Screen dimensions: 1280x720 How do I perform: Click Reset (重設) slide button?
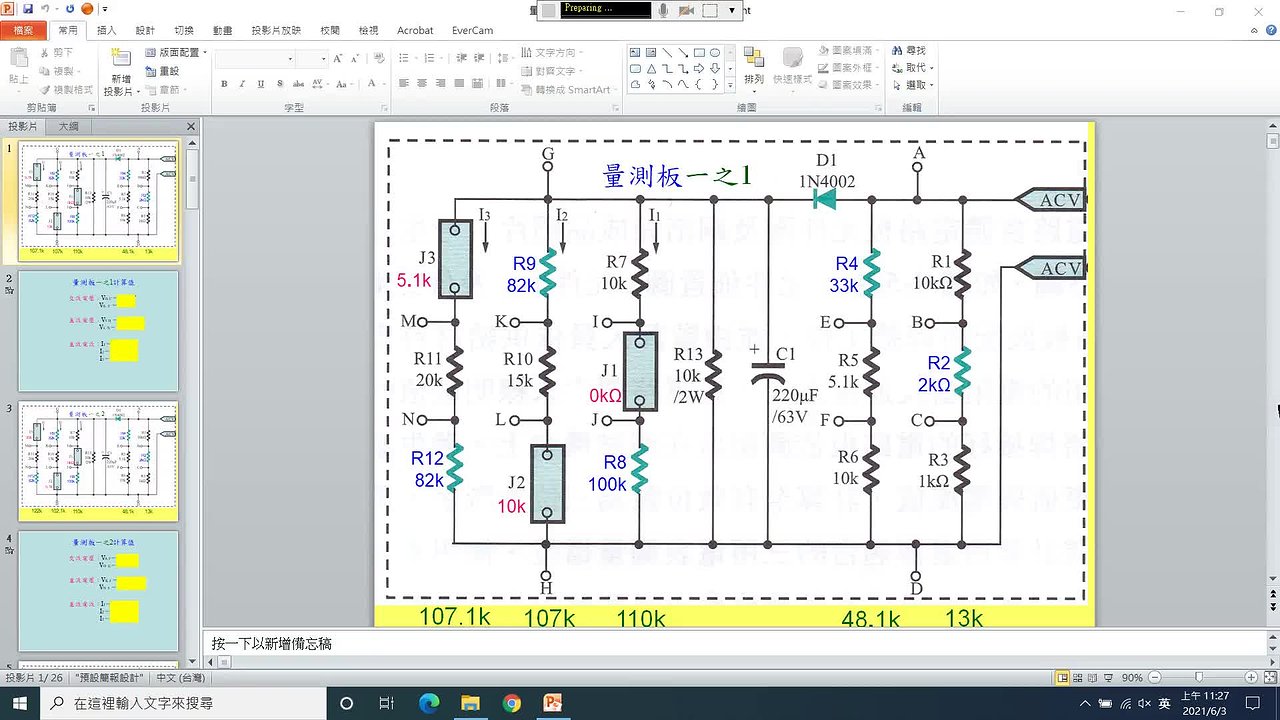(x=161, y=70)
